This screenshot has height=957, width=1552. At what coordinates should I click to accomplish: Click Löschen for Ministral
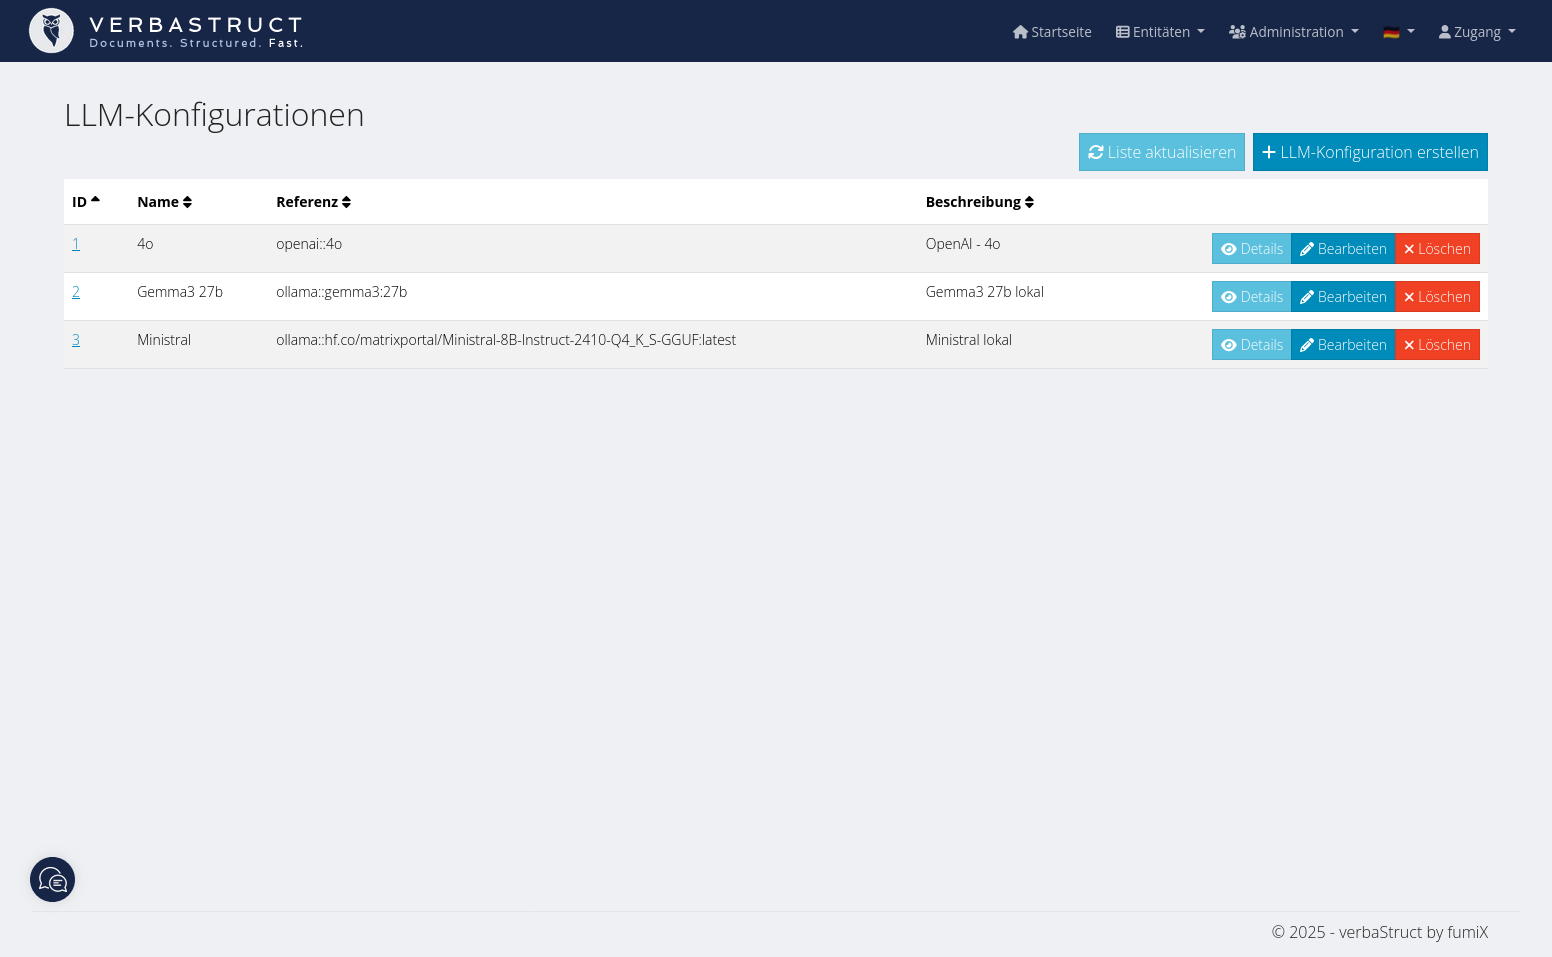[1437, 345]
